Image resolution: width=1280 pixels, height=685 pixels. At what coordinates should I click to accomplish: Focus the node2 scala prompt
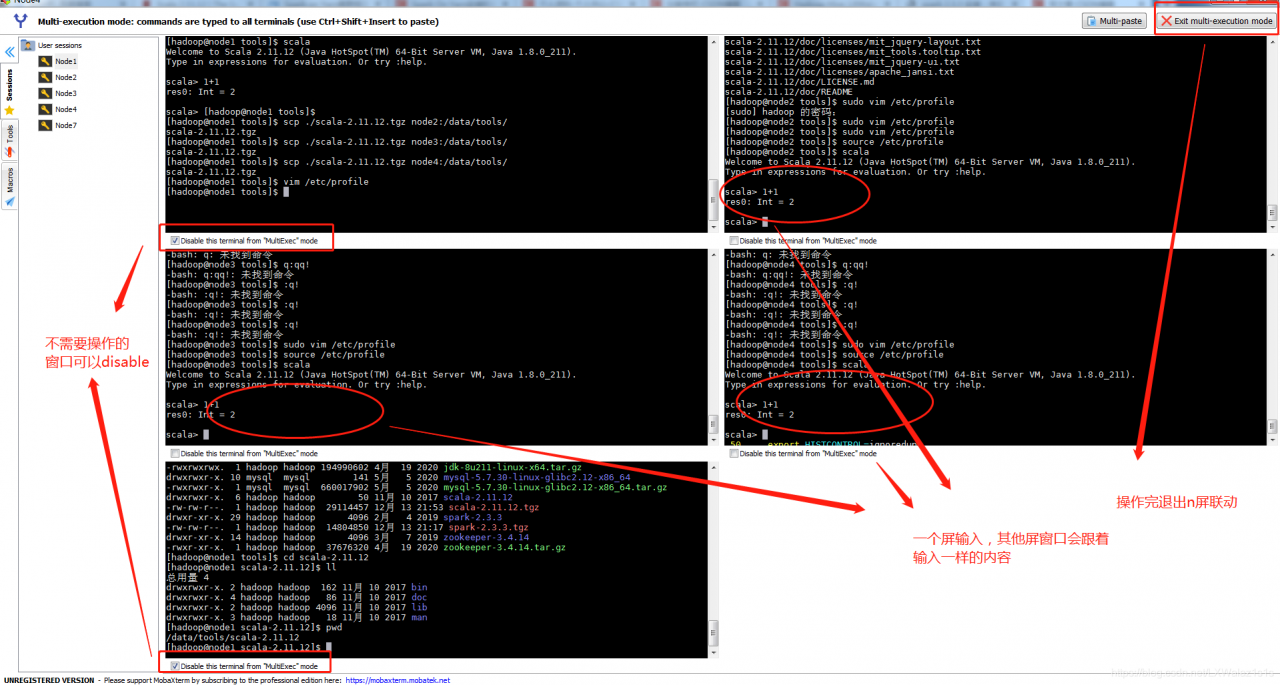click(x=747, y=222)
